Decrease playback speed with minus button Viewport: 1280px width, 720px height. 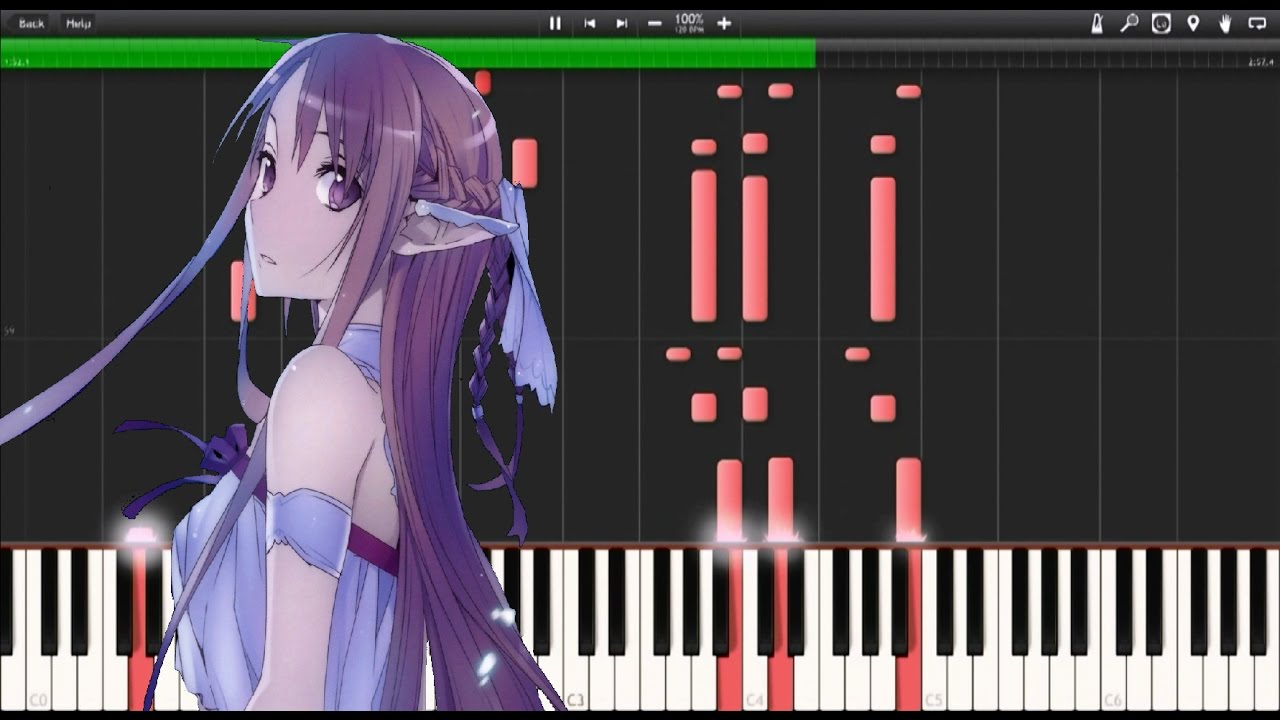(x=655, y=23)
